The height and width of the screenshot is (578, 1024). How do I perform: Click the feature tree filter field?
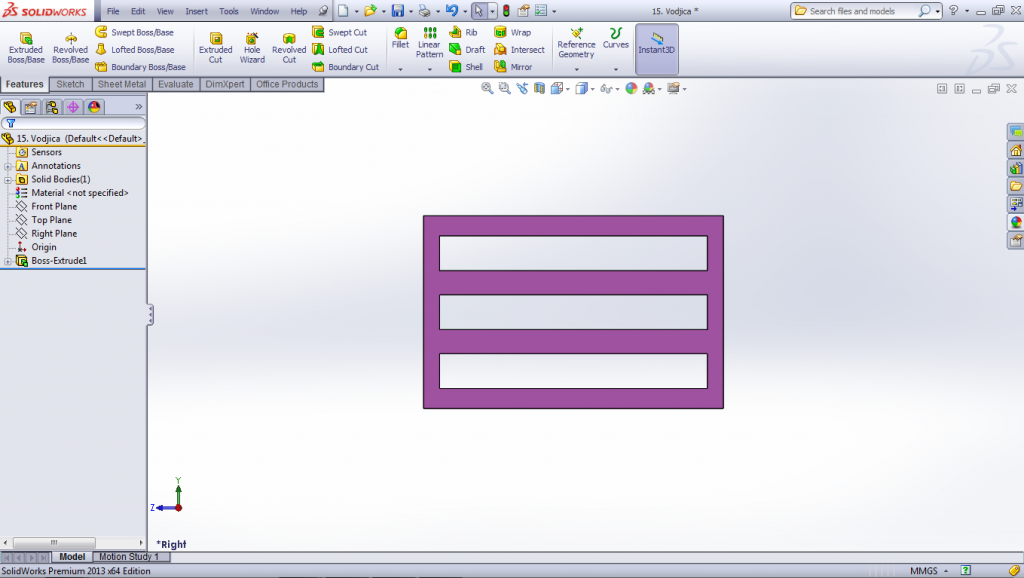pos(73,123)
